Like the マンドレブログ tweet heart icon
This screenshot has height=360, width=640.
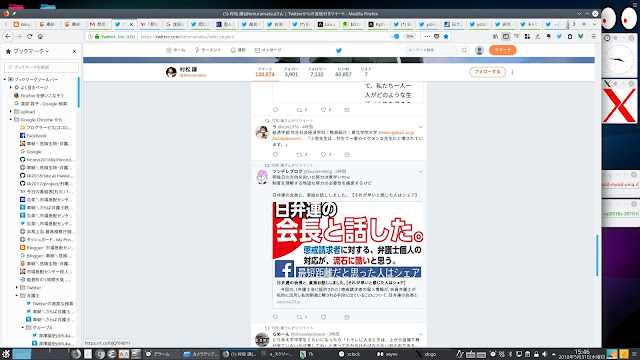[x=323, y=317]
